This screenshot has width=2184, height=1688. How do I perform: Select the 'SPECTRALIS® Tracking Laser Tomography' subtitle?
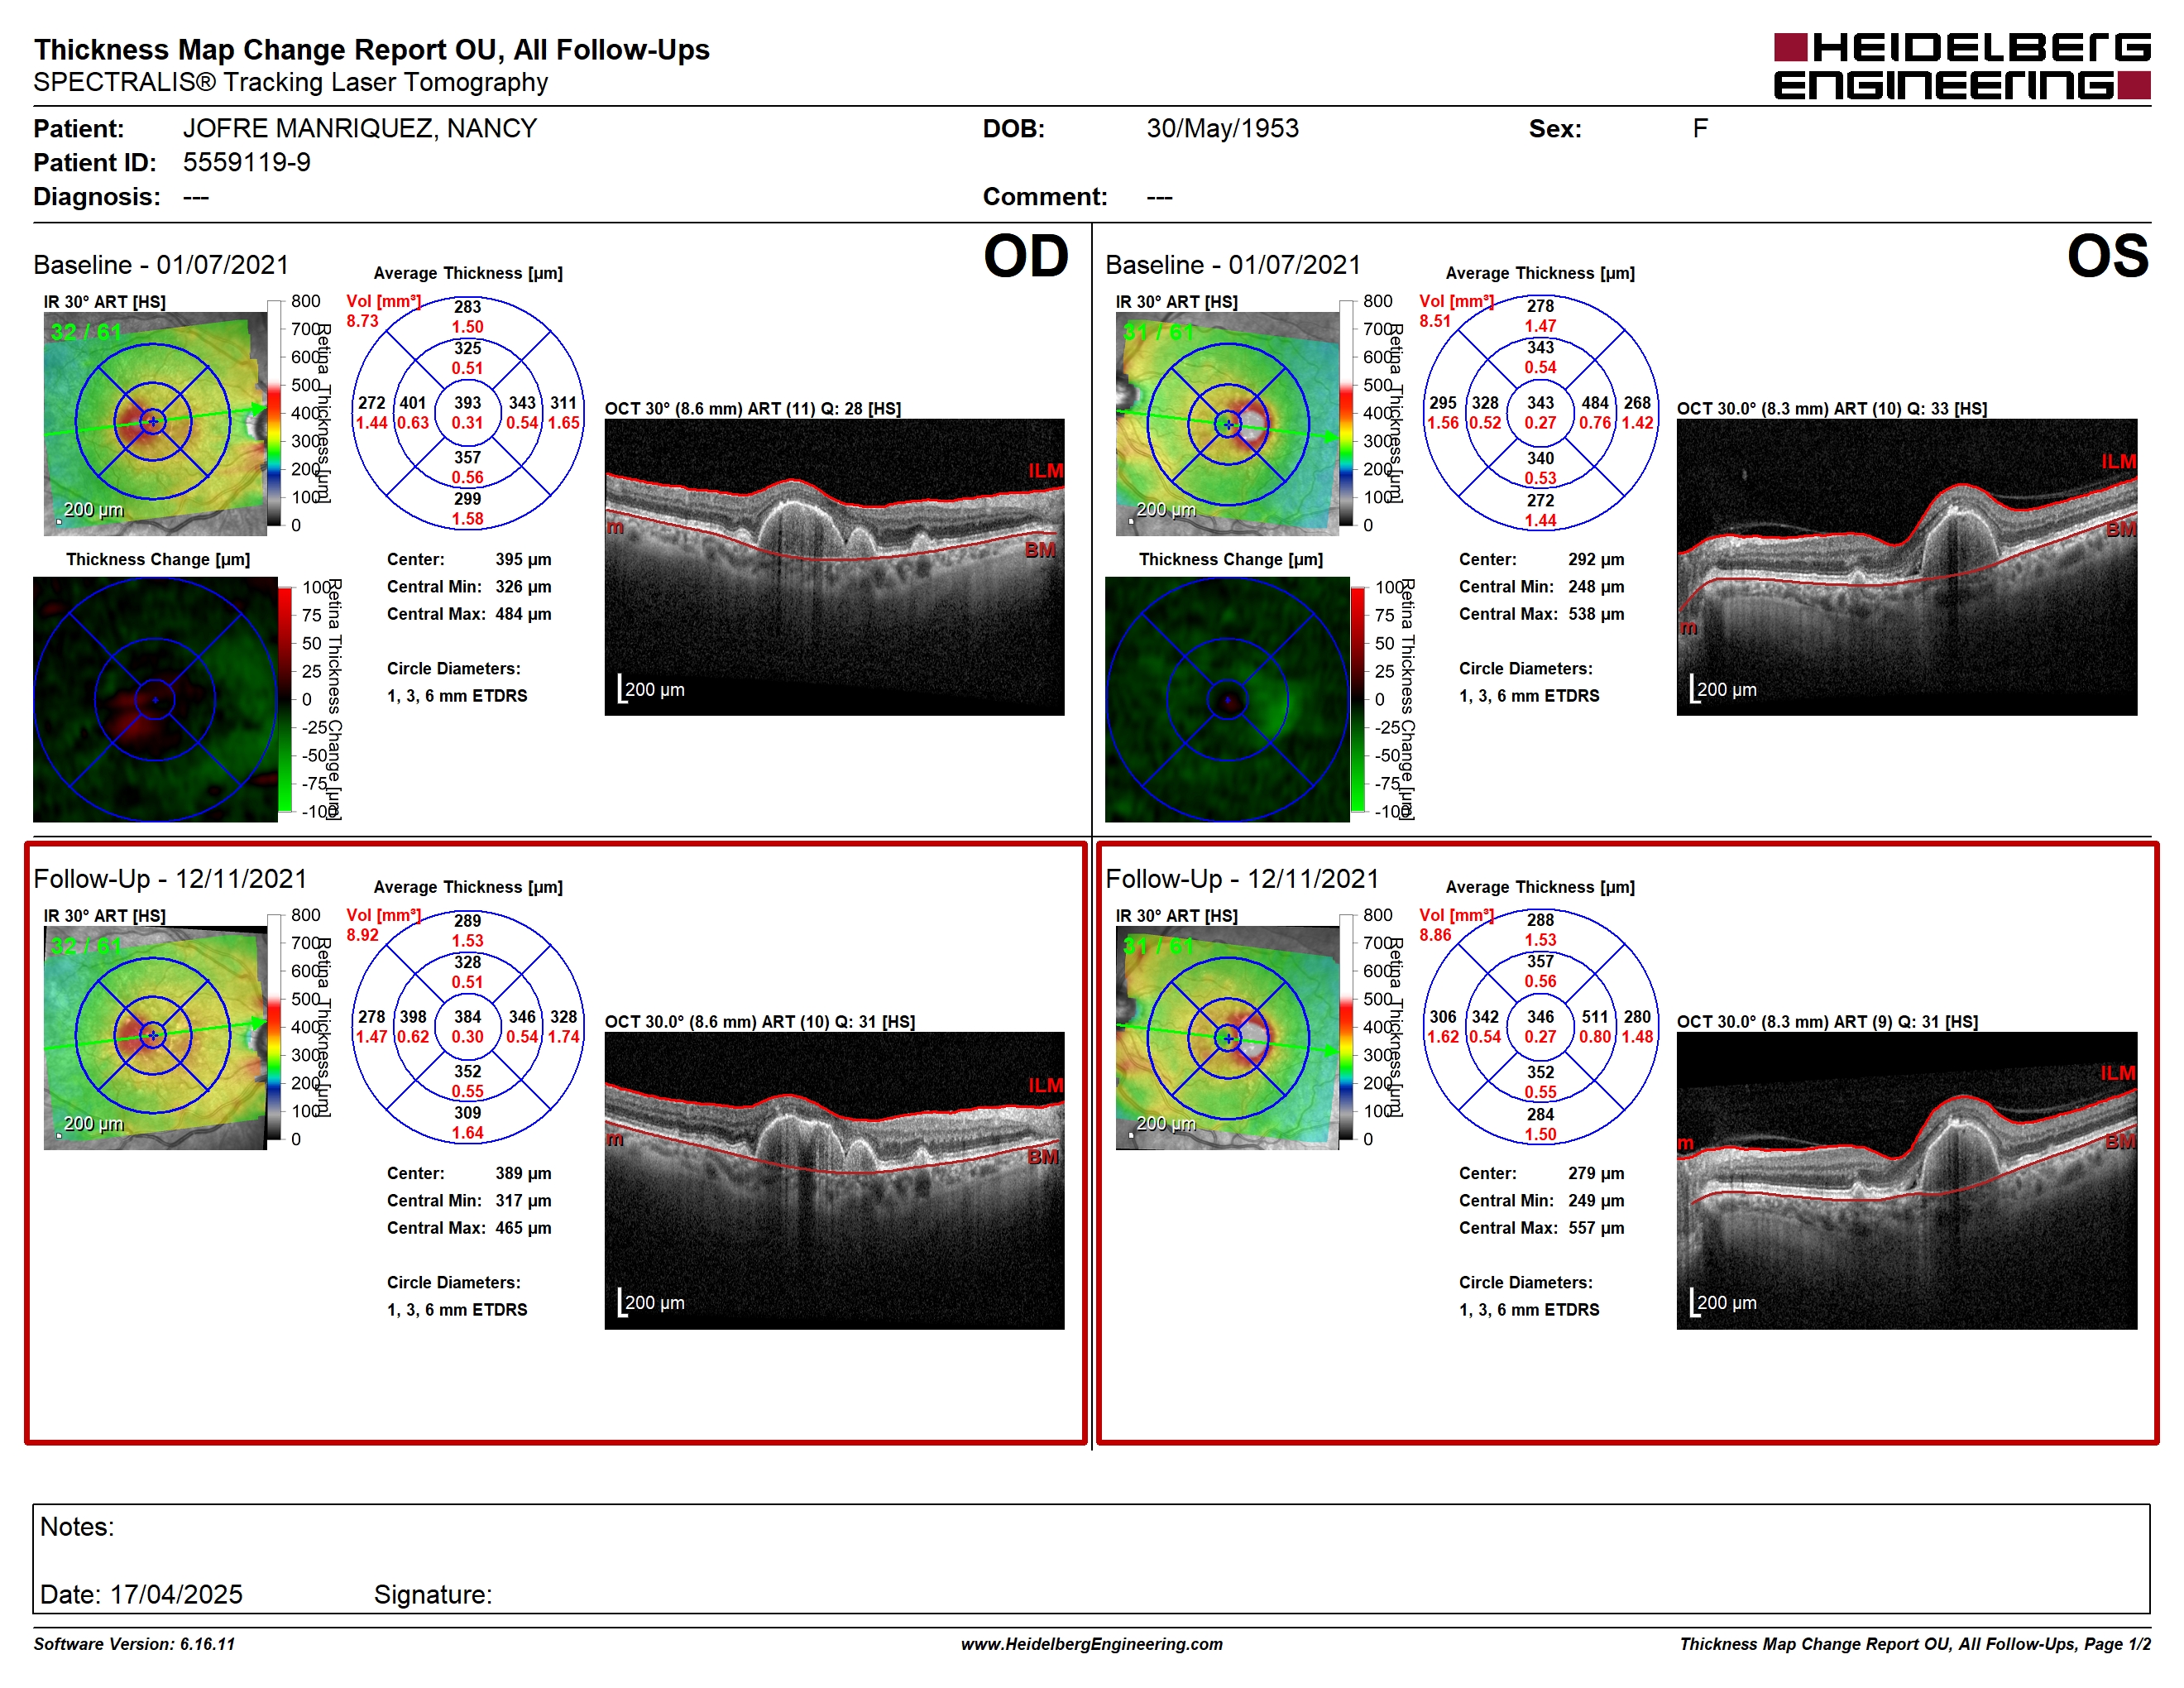290,82
